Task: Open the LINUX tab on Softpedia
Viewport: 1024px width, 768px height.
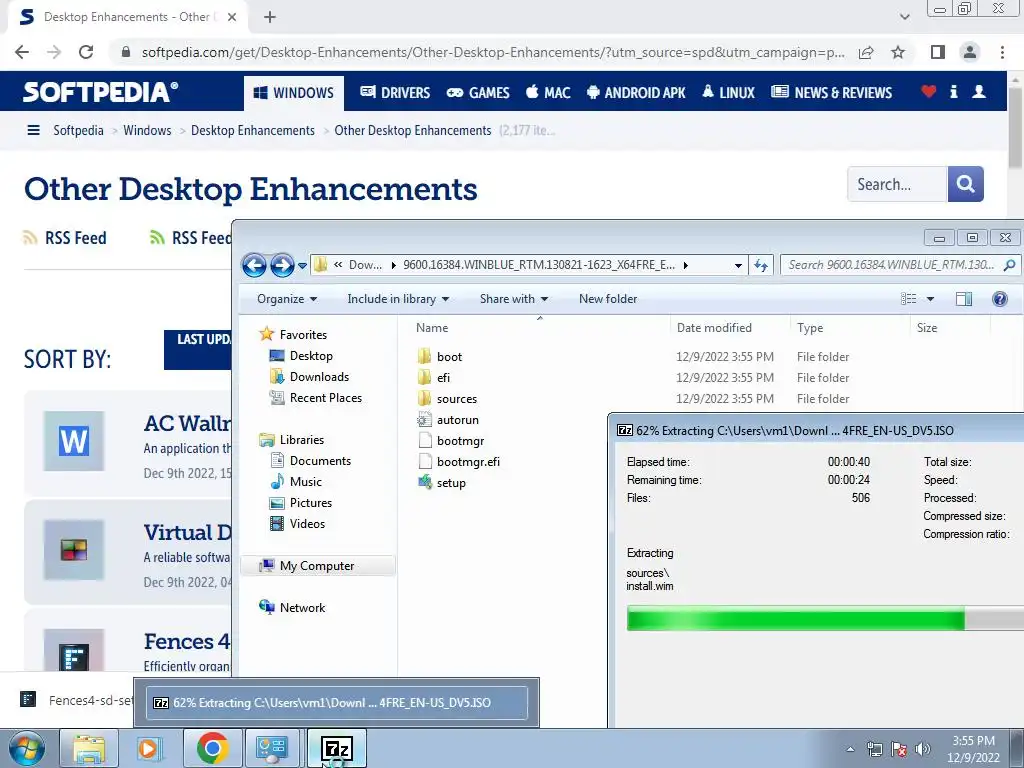Action: click(728, 93)
